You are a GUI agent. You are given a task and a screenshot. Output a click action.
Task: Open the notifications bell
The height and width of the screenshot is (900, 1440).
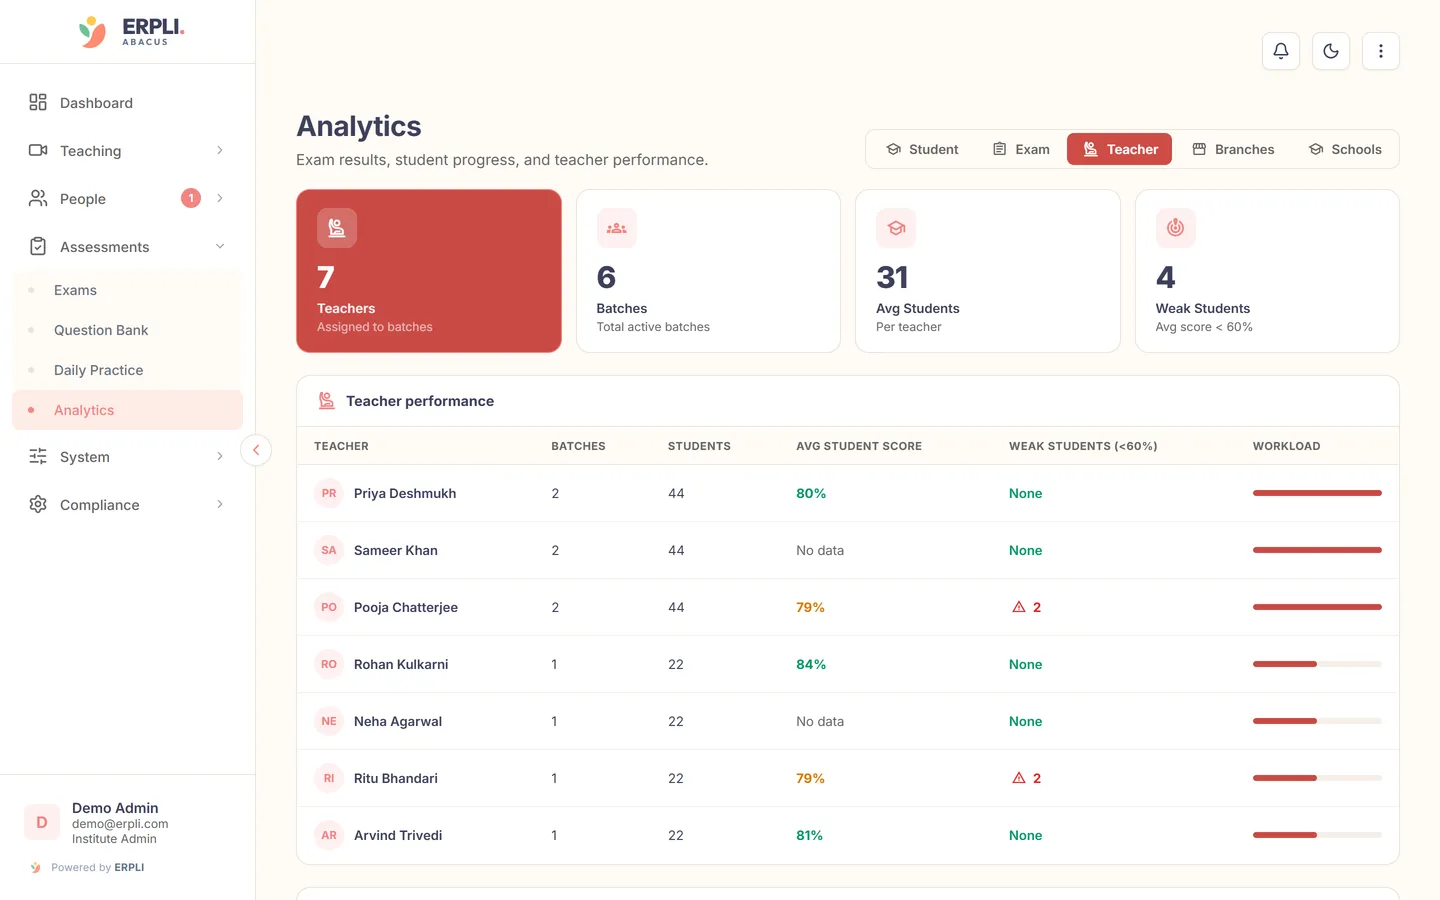pyautogui.click(x=1281, y=51)
